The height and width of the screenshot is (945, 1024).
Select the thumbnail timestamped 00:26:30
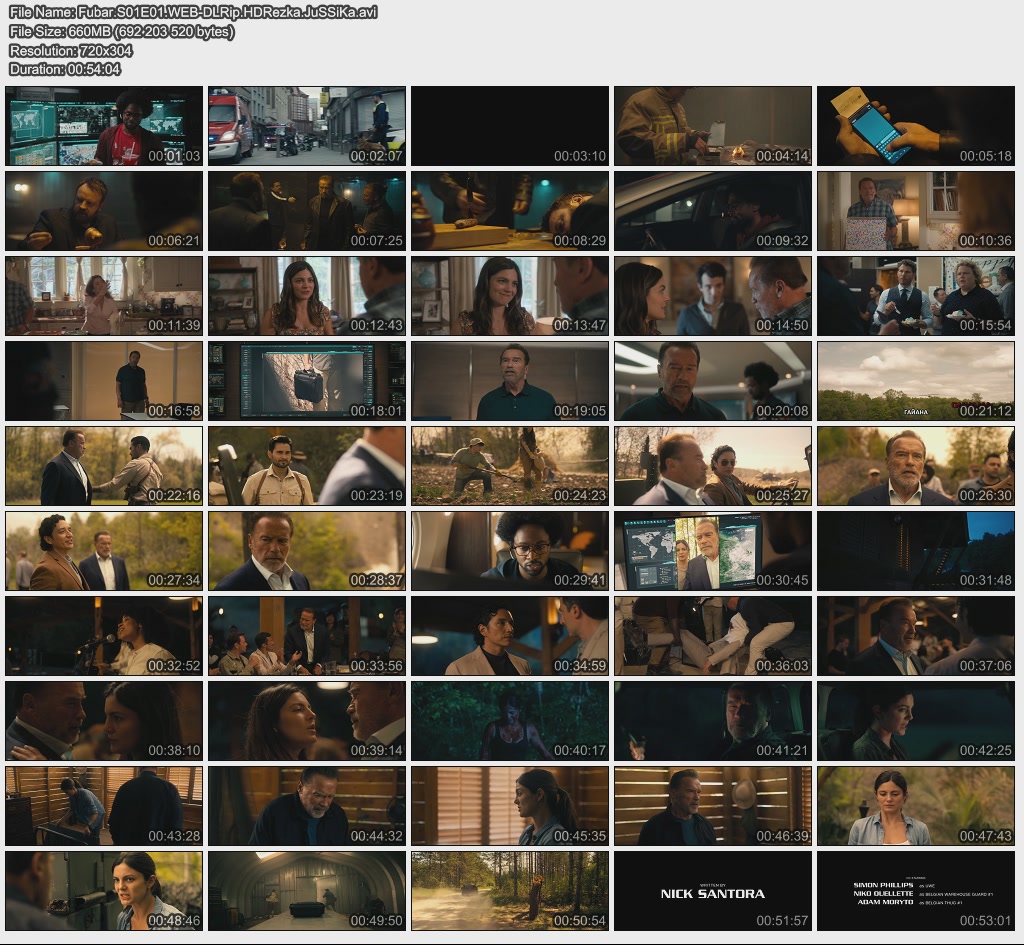916,466
